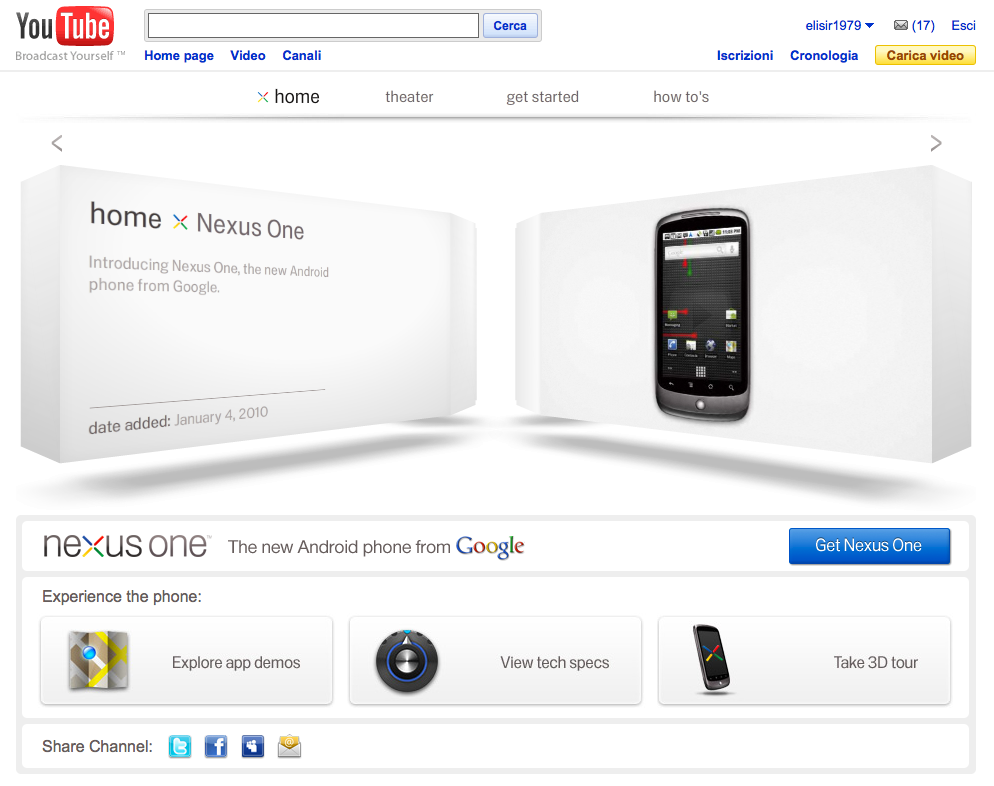Open the inbox messages envelope icon
Screen dimensions: 994x786
901,25
